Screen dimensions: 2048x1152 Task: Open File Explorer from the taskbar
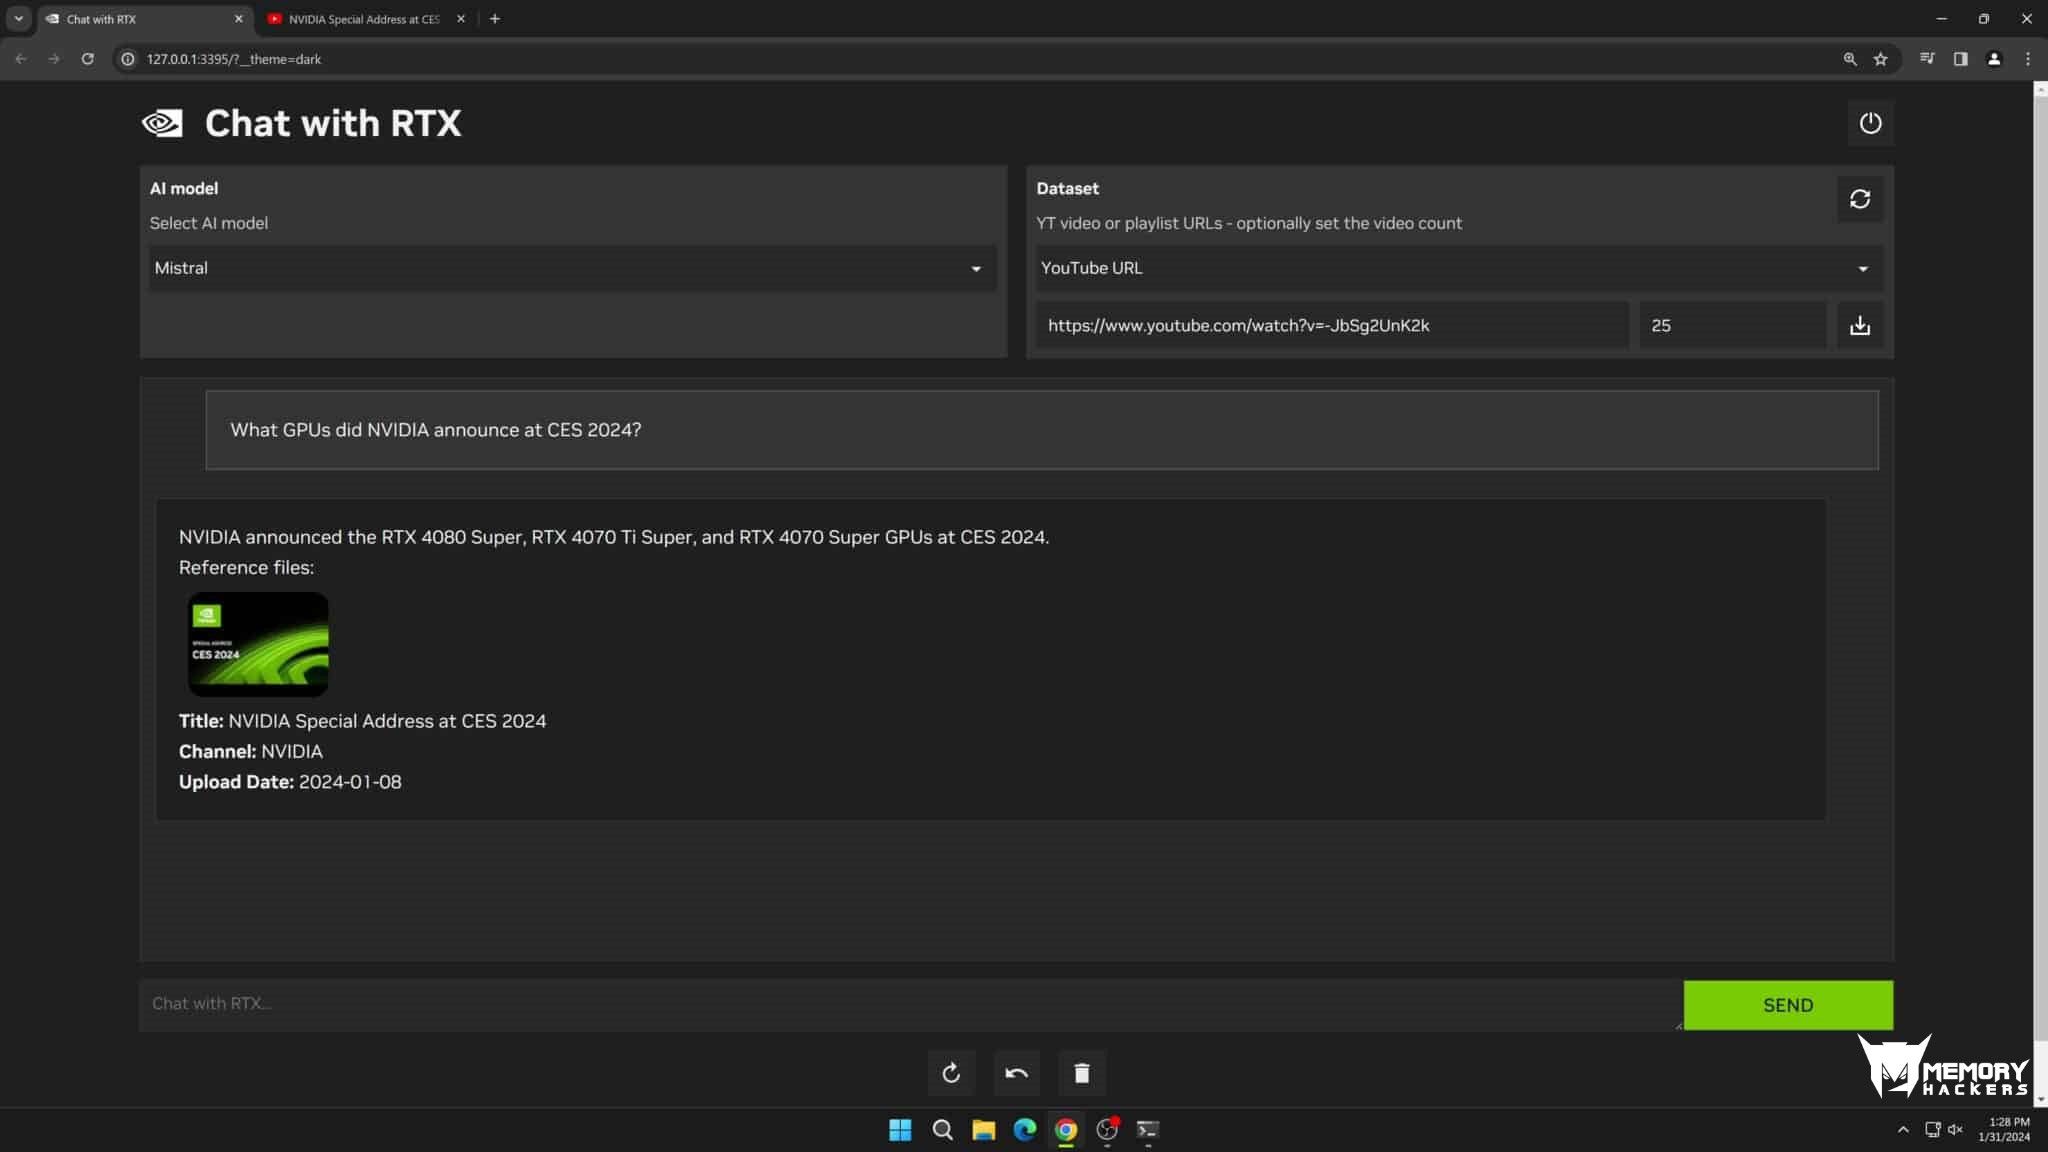(984, 1130)
